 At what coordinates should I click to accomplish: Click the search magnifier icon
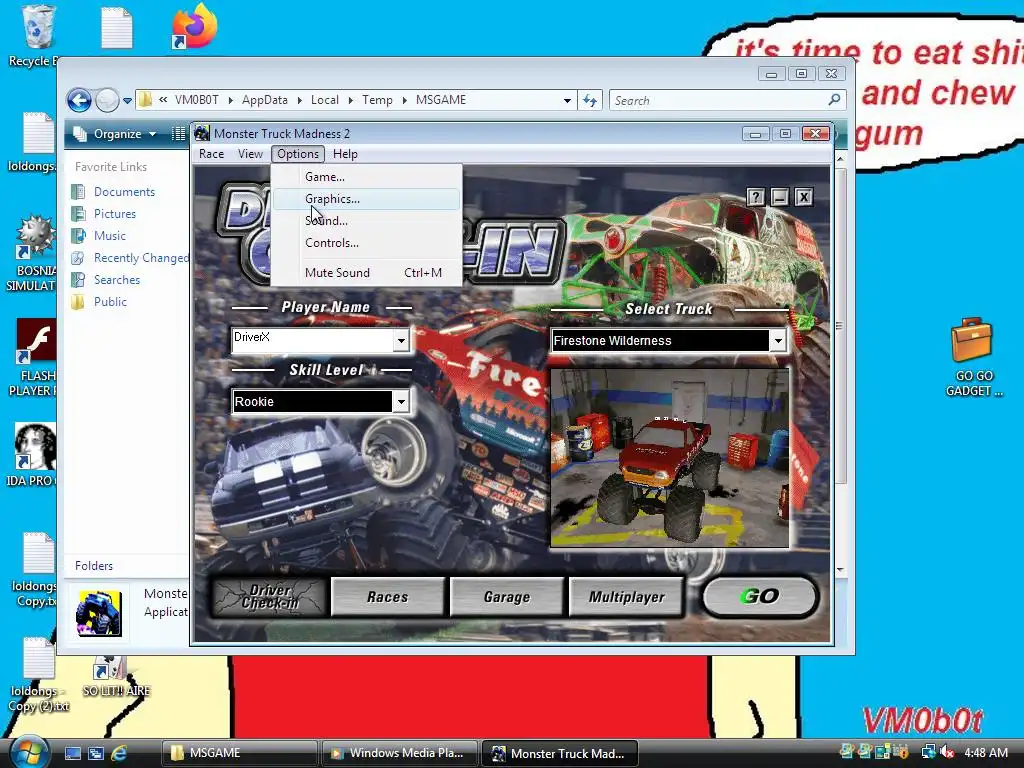coord(835,100)
